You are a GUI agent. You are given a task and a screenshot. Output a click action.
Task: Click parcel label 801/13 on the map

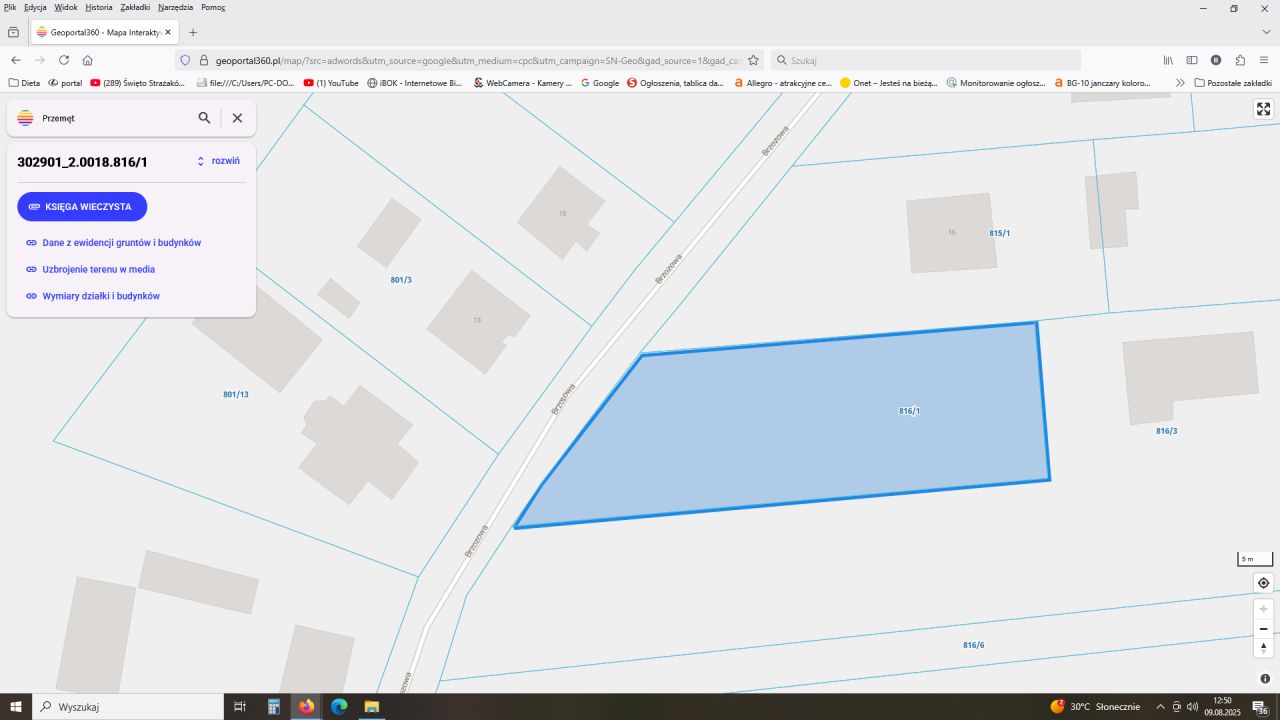point(236,394)
